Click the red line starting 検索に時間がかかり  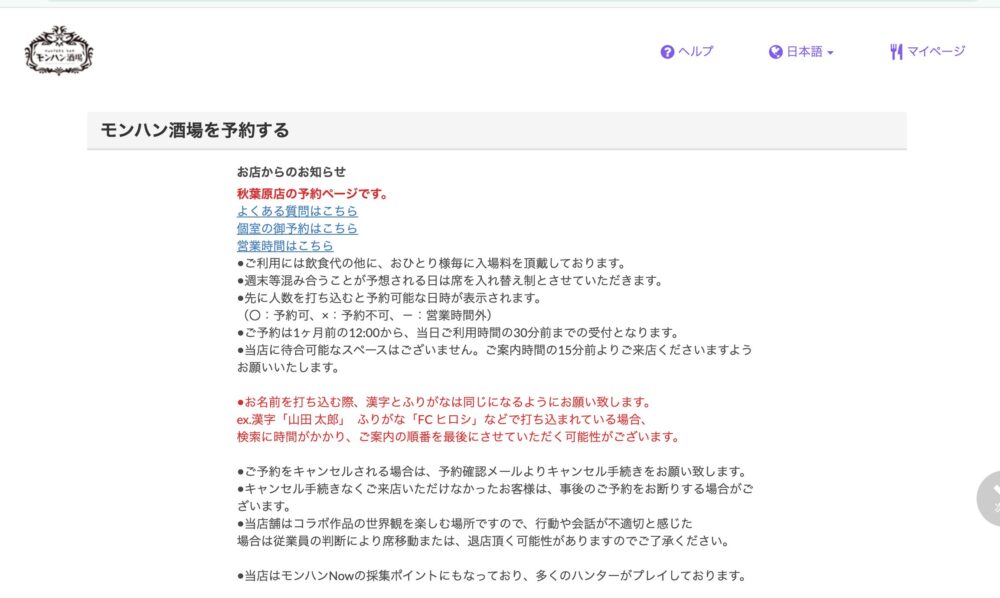[459, 437]
